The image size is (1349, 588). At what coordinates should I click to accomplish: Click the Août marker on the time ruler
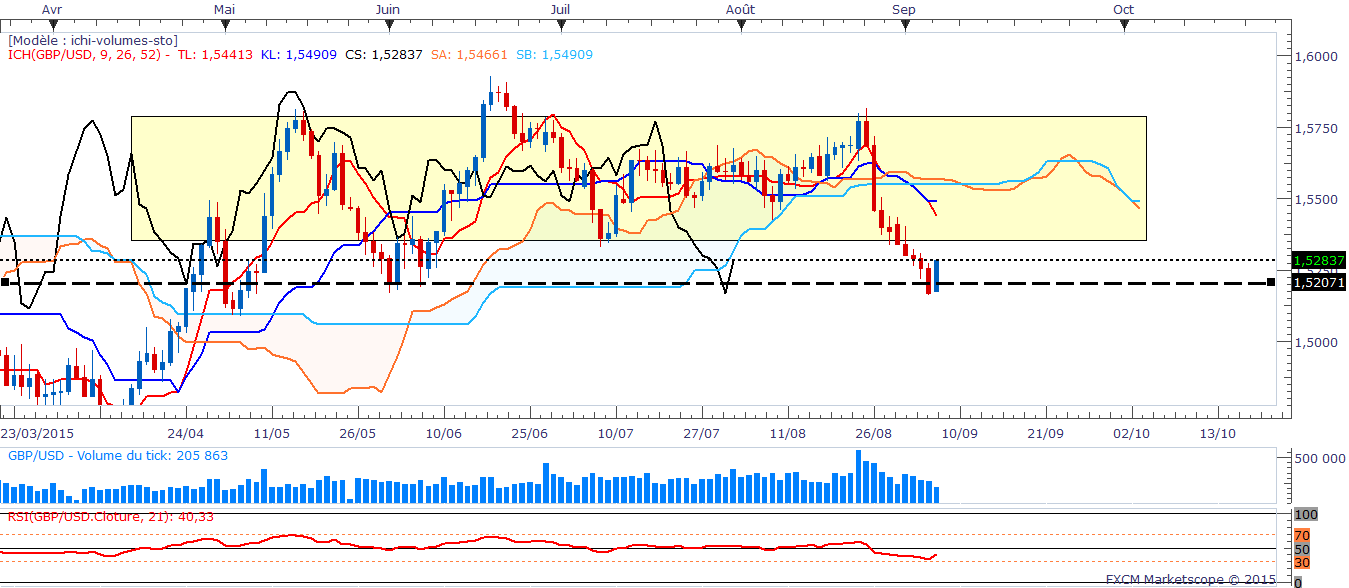(x=741, y=25)
